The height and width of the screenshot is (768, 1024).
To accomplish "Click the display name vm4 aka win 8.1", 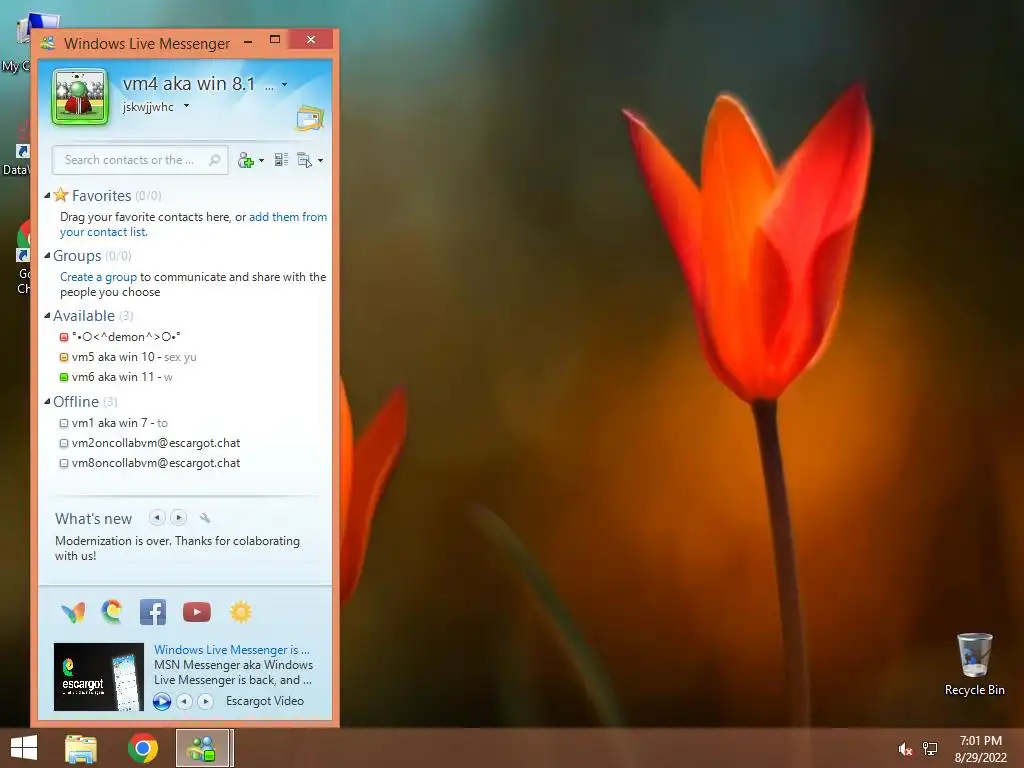I will coord(189,84).
